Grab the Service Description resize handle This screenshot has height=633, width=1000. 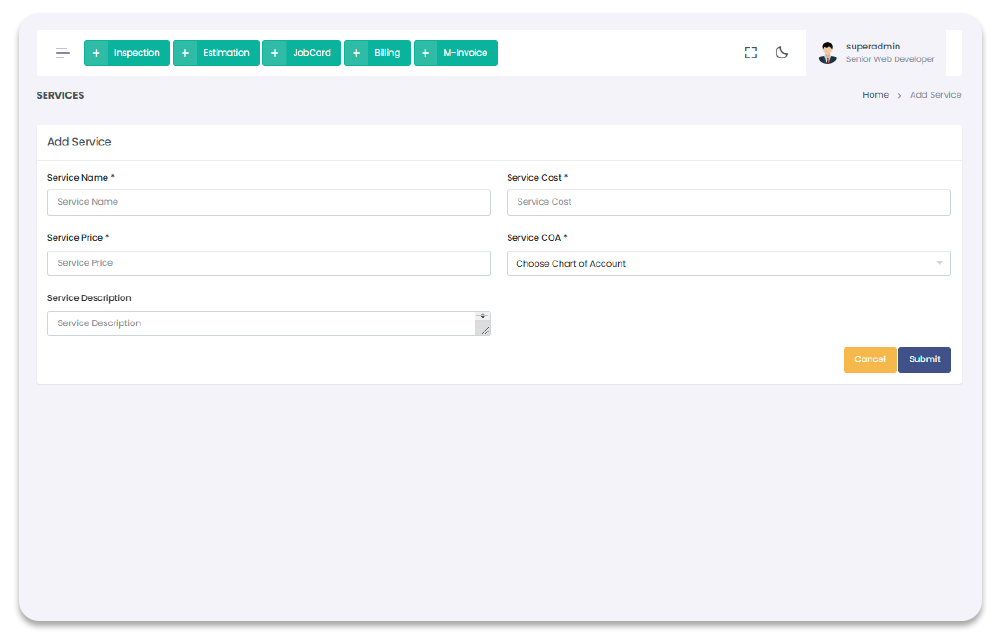tap(484, 329)
